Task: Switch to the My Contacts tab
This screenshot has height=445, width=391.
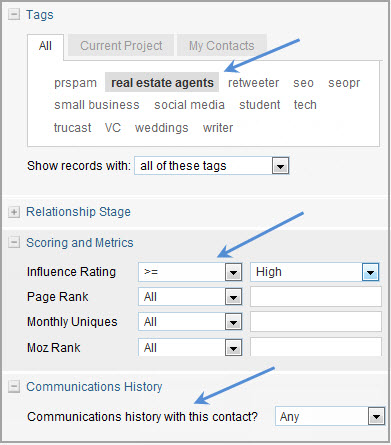Action: [x=222, y=46]
